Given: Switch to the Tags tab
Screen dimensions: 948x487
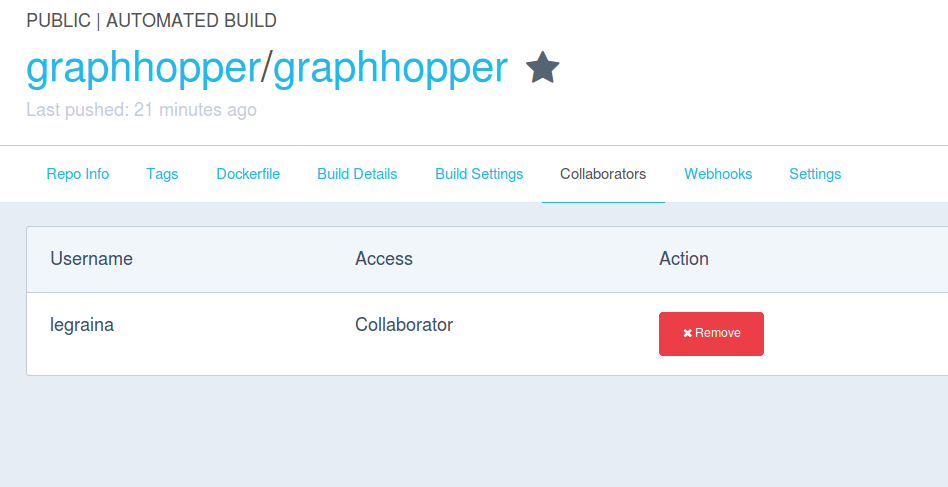Looking at the screenshot, I should (162, 174).
